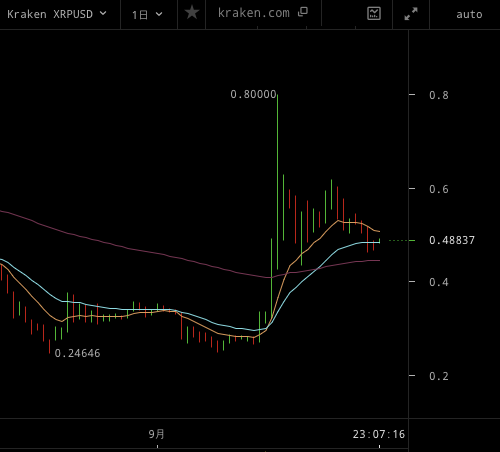The image size is (500, 452).
Task: Open the 1日 timeframe dropdown
Action: click(x=147, y=15)
